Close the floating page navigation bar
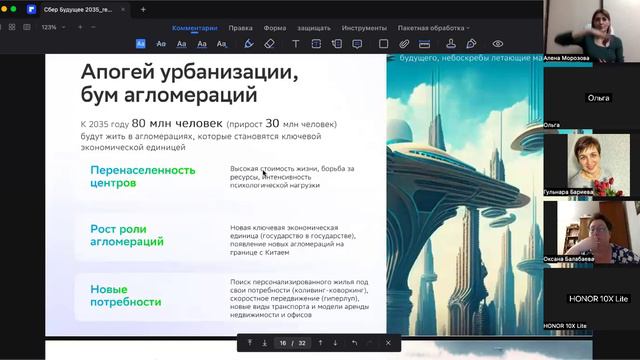The height and width of the screenshot is (360, 640). [388, 343]
